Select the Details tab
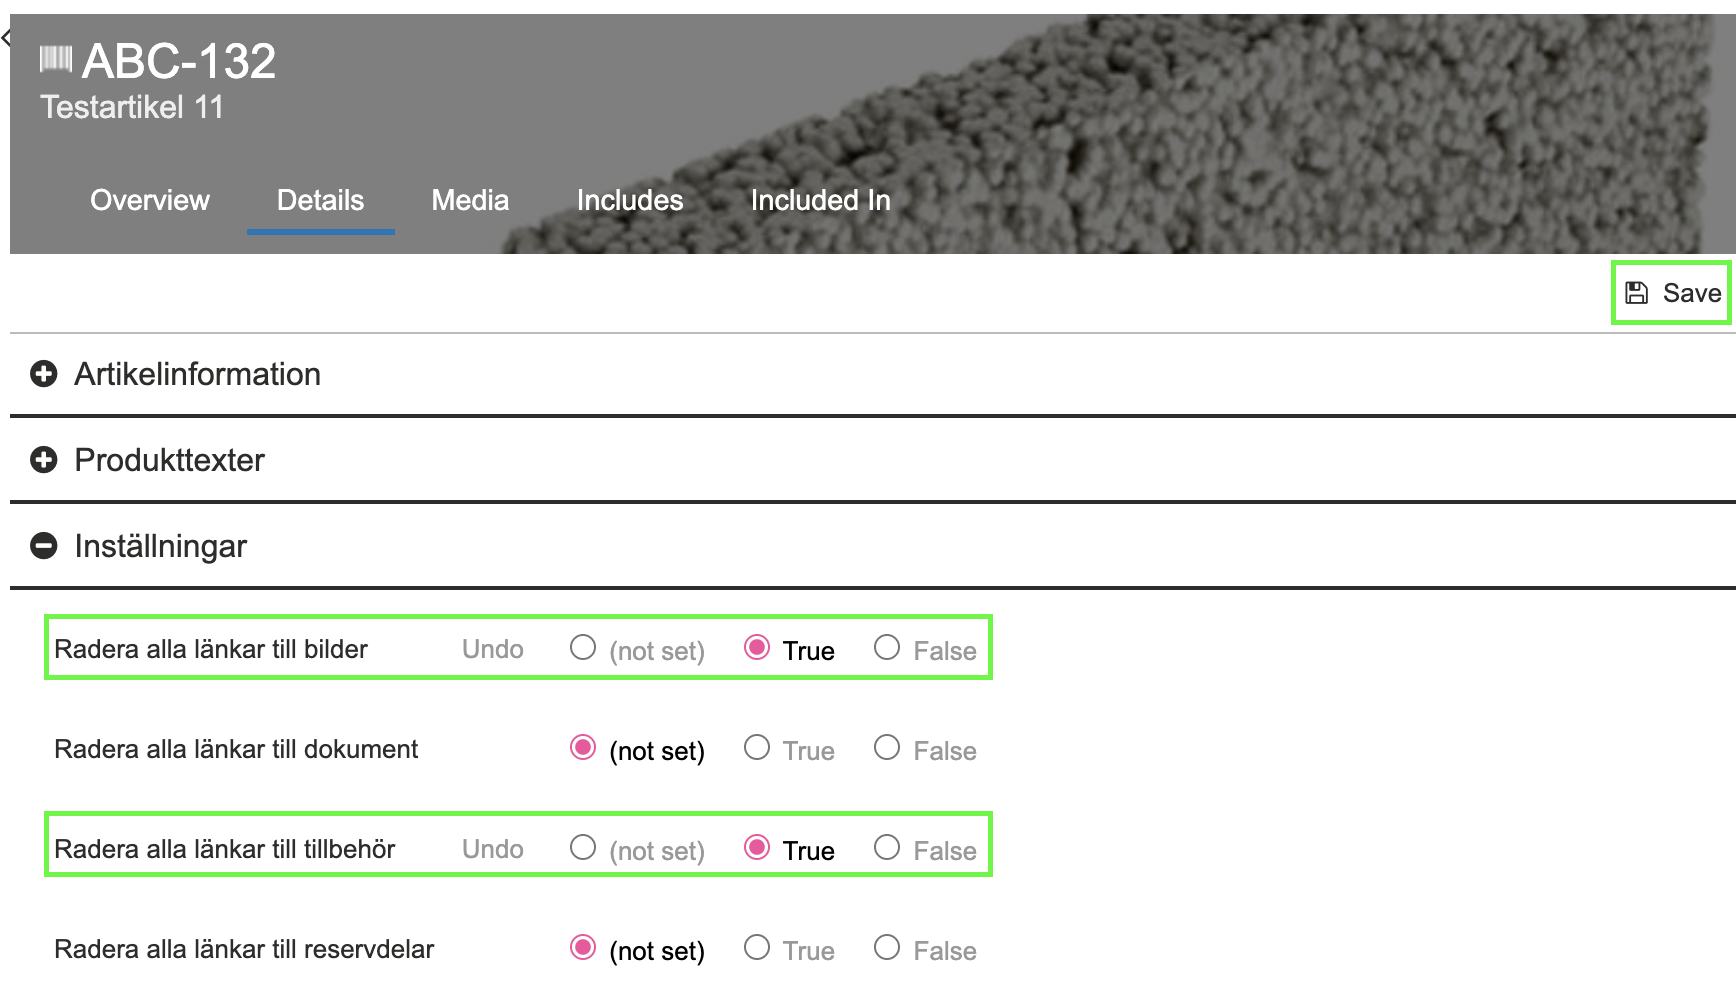The height and width of the screenshot is (990, 1736). point(320,200)
